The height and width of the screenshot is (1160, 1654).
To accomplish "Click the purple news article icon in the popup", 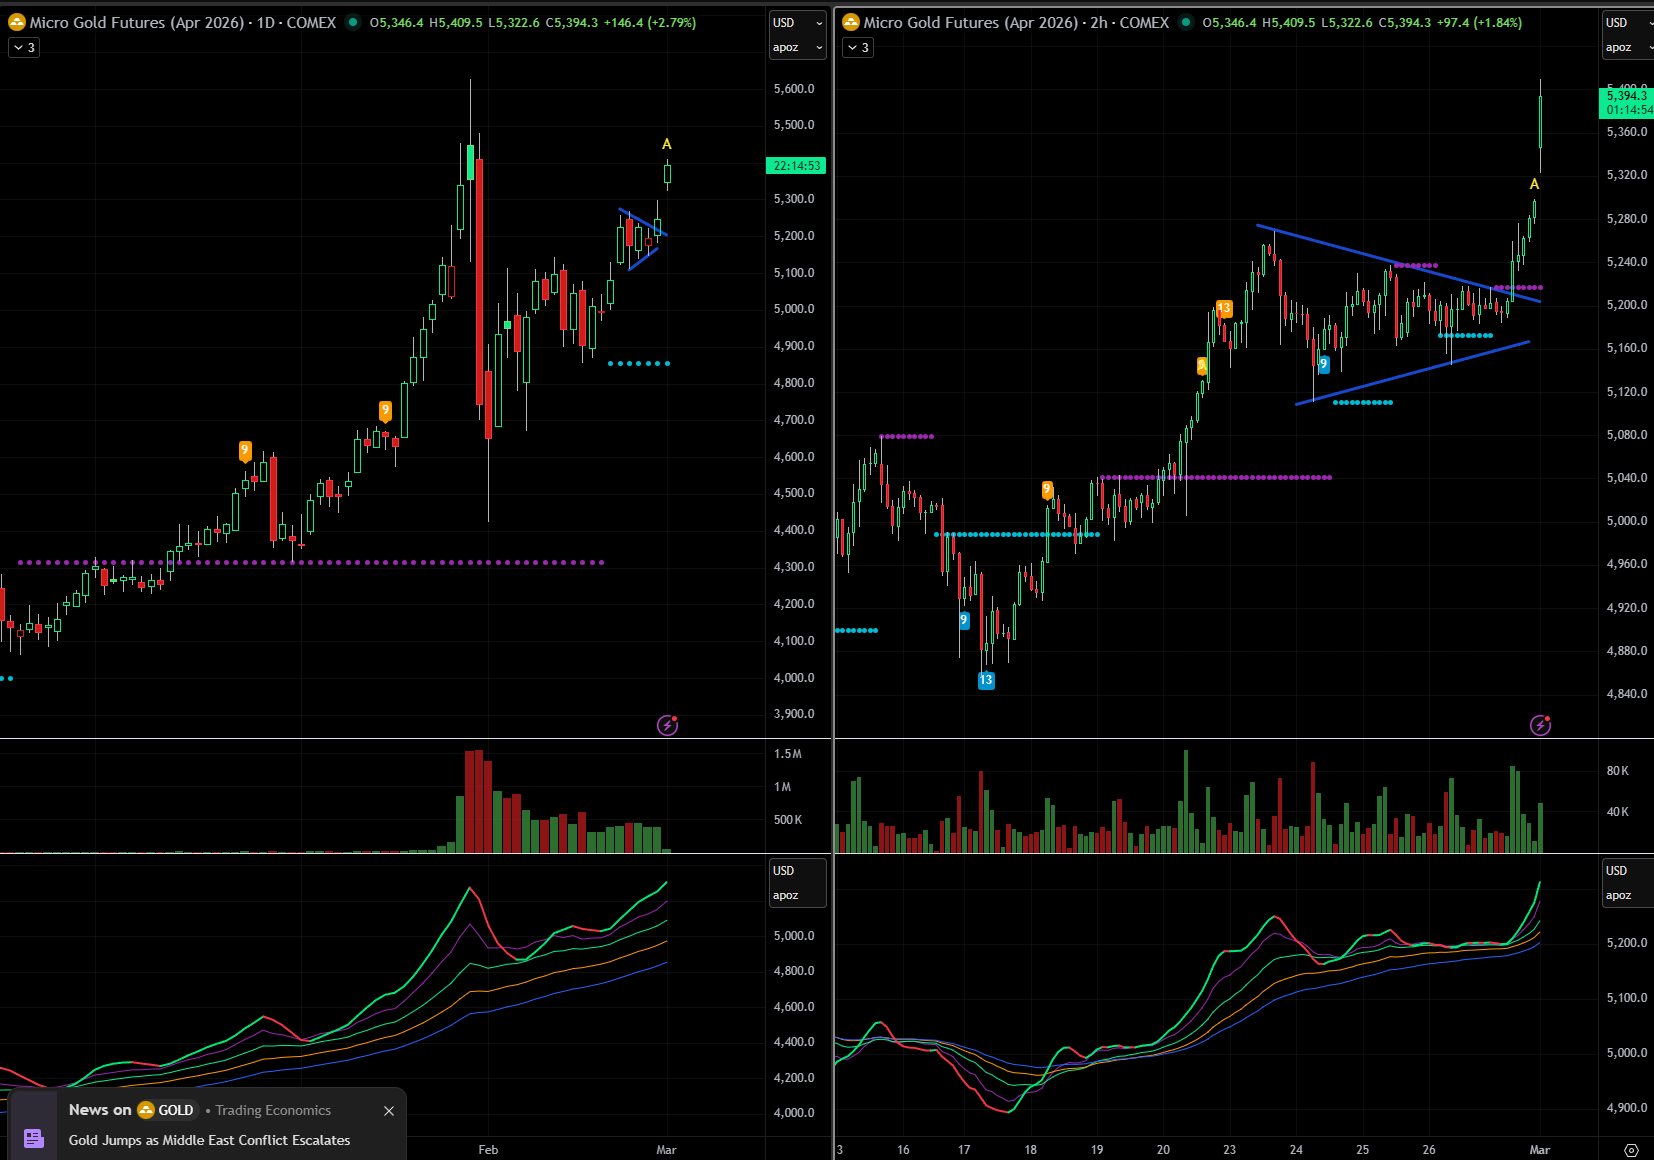I will click(x=33, y=1138).
